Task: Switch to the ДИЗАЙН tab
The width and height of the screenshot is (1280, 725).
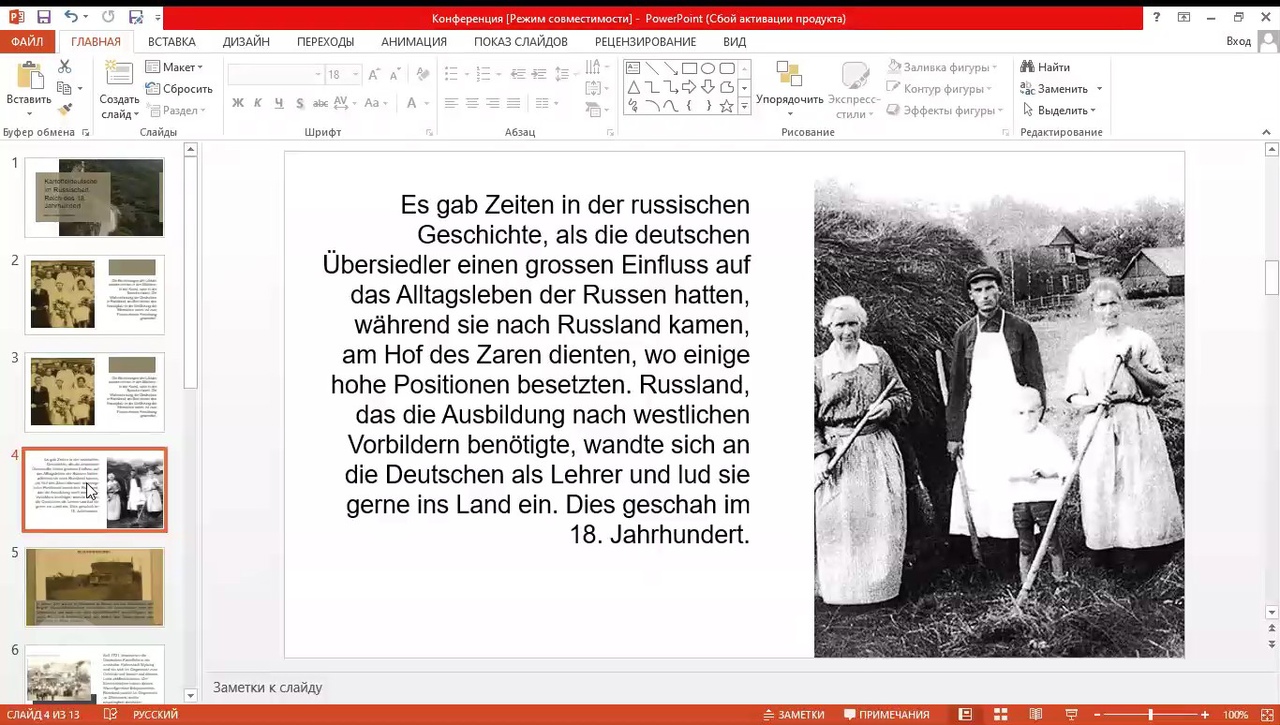Action: pyautogui.click(x=246, y=42)
